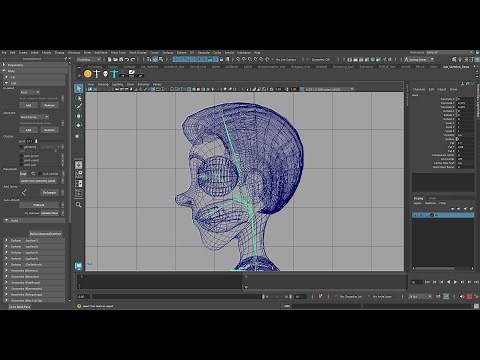Open the menu set dropdown on the status line
The width and height of the screenshot is (480, 360).
(x=89, y=59)
